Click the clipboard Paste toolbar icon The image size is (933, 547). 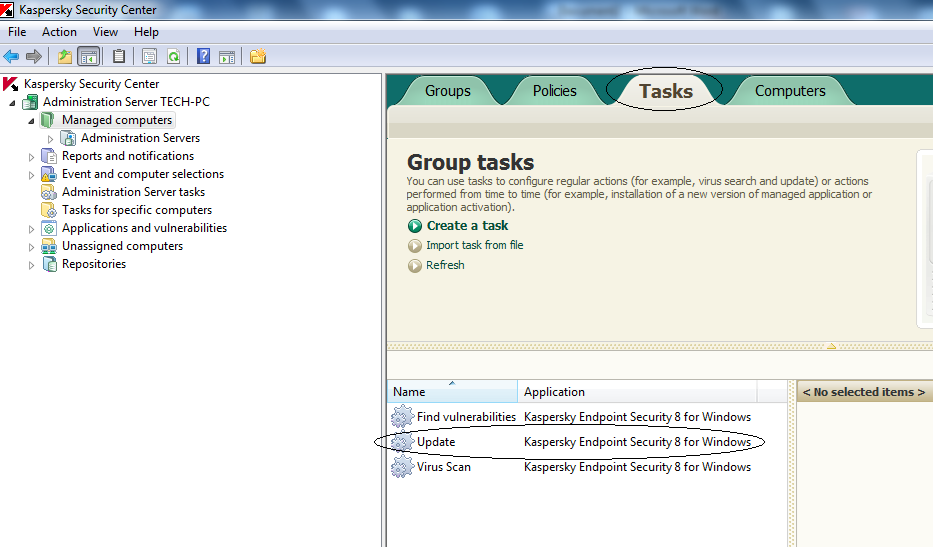click(x=119, y=56)
